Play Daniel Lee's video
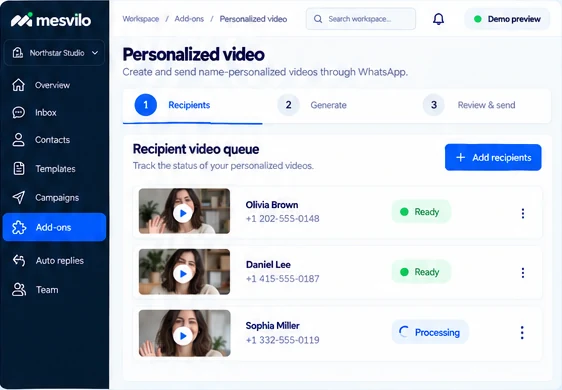Image resolution: width=562 pixels, height=390 pixels. tap(183, 274)
